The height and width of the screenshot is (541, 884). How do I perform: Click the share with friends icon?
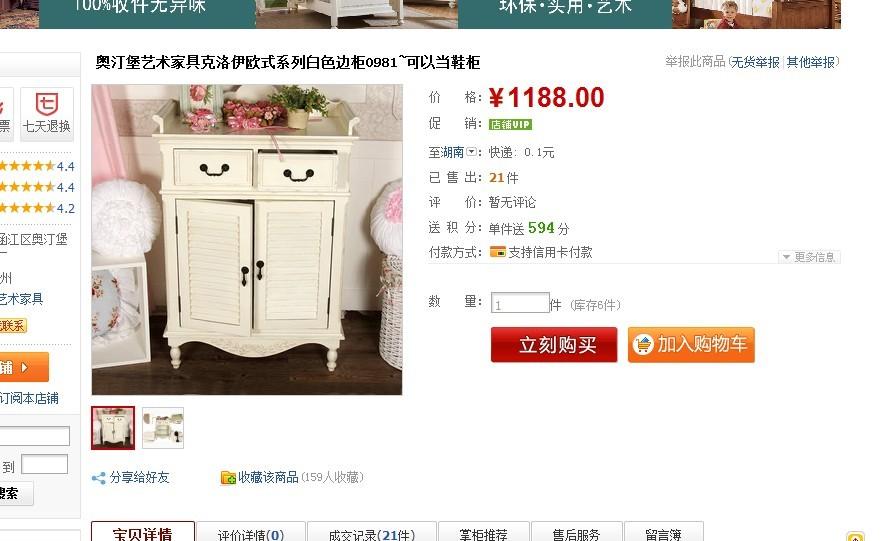pyautogui.click(x=99, y=478)
